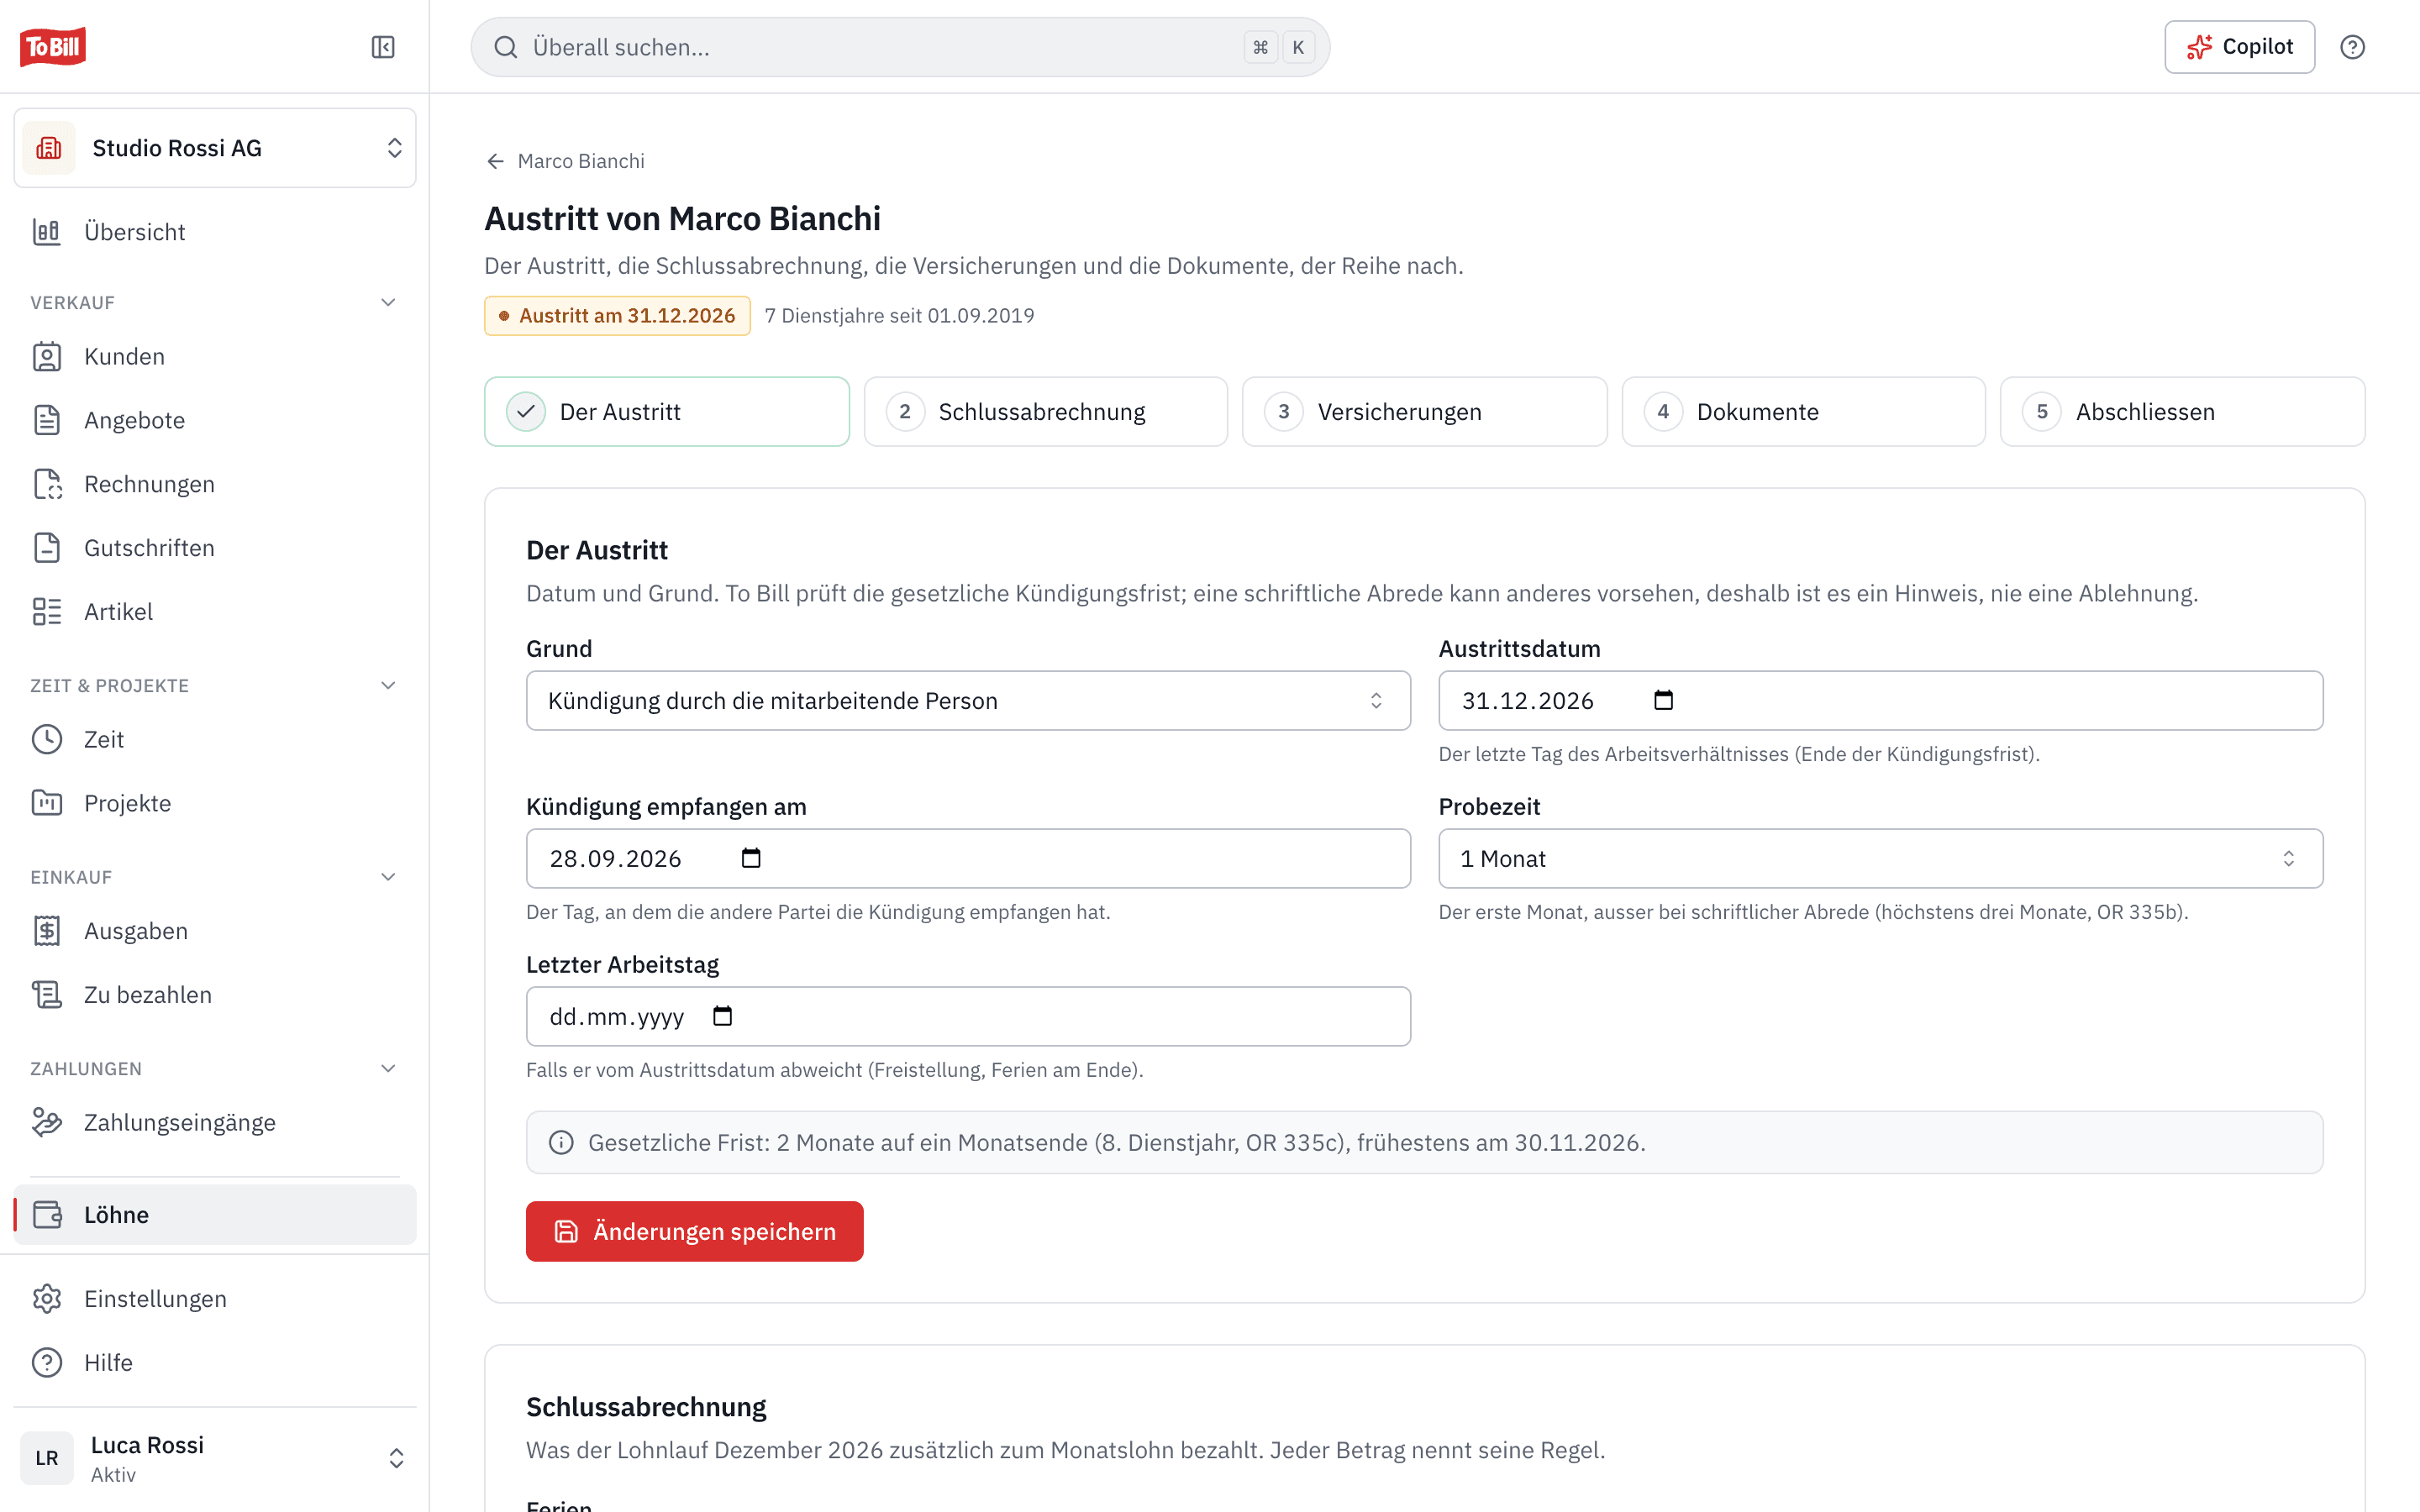Open Einstellungen
Screen dimensions: 2420x1512
215,1298
